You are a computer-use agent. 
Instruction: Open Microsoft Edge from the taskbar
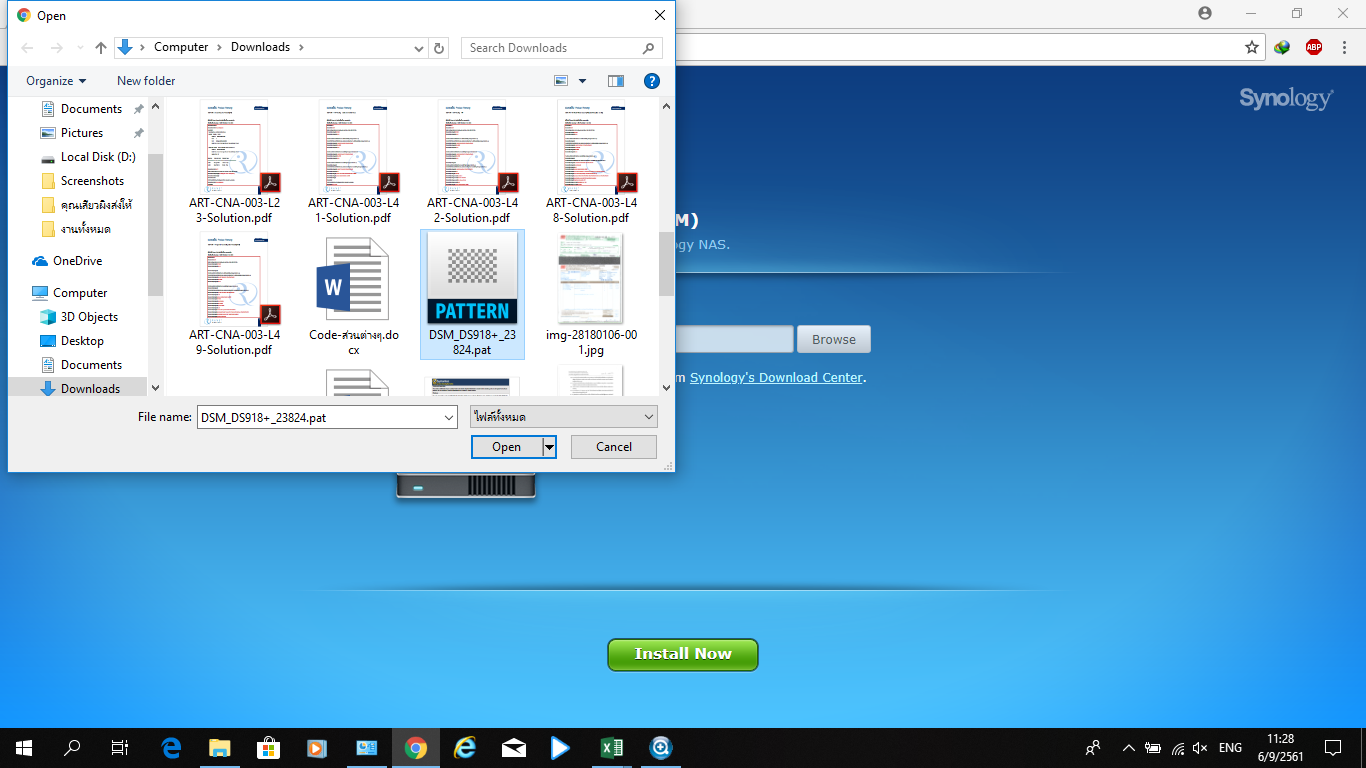pyautogui.click(x=171, y=748)
